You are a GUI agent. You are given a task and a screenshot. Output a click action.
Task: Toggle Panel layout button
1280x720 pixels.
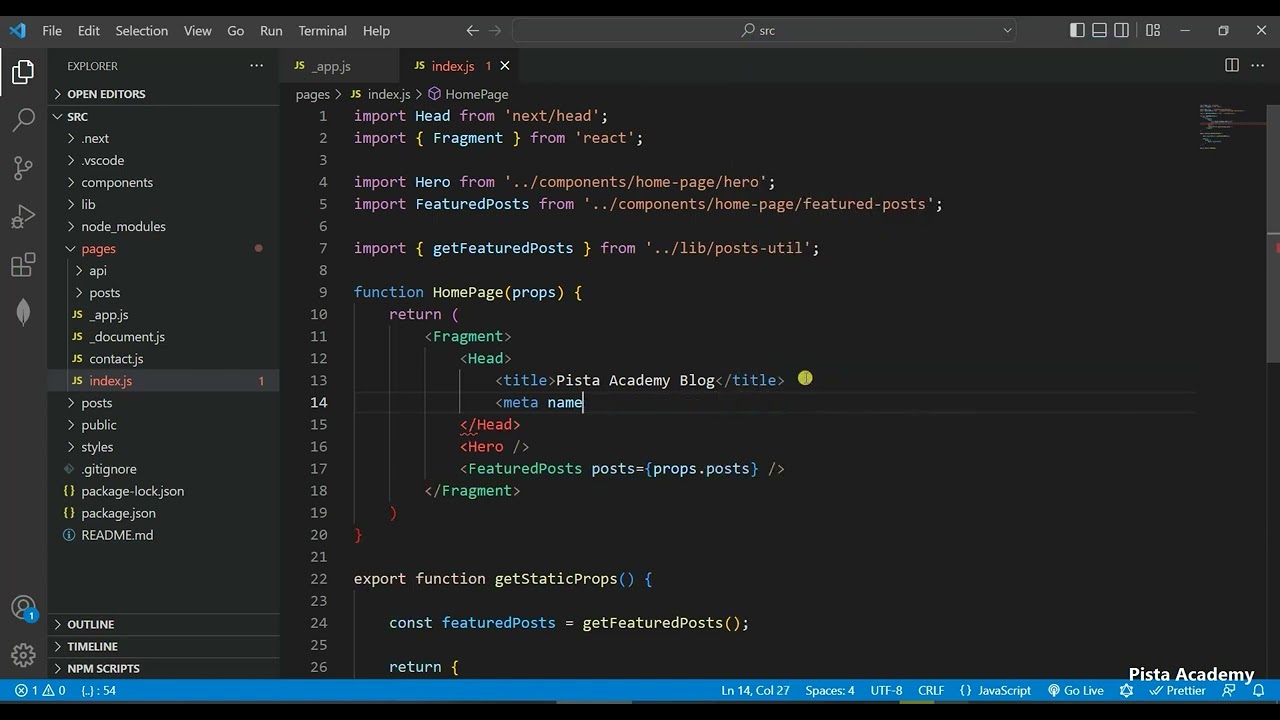tap(1099, 30)
